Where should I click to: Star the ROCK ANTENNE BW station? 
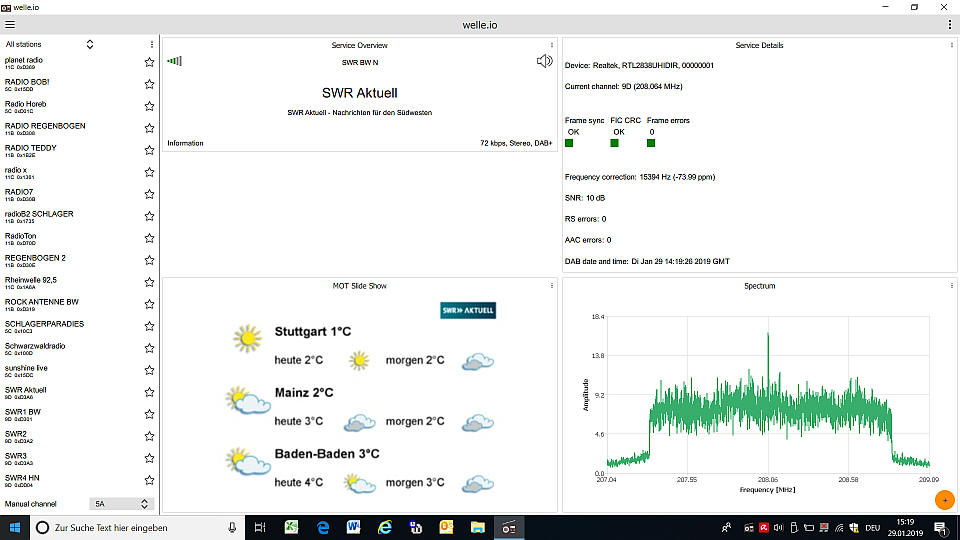(149, 304)
